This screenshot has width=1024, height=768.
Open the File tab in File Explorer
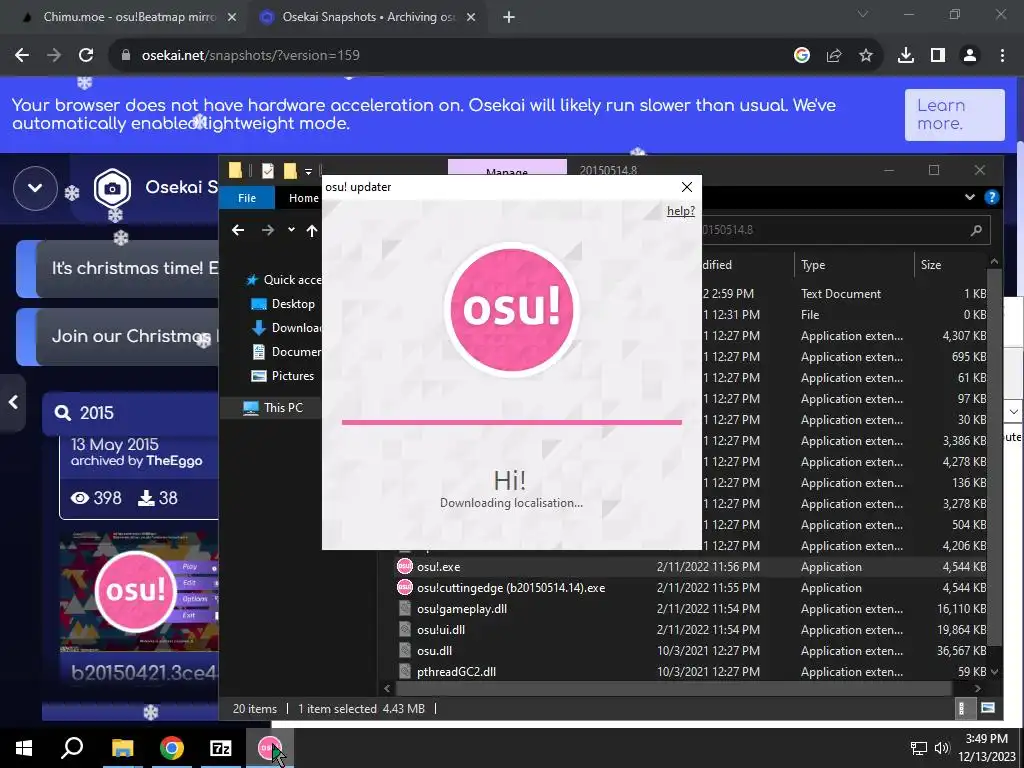[247, 198]
